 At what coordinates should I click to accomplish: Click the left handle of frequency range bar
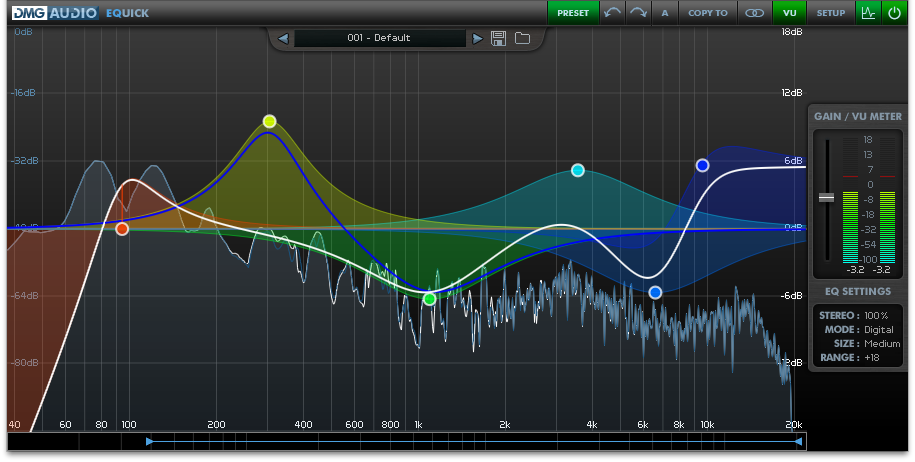tap(149, 442)
